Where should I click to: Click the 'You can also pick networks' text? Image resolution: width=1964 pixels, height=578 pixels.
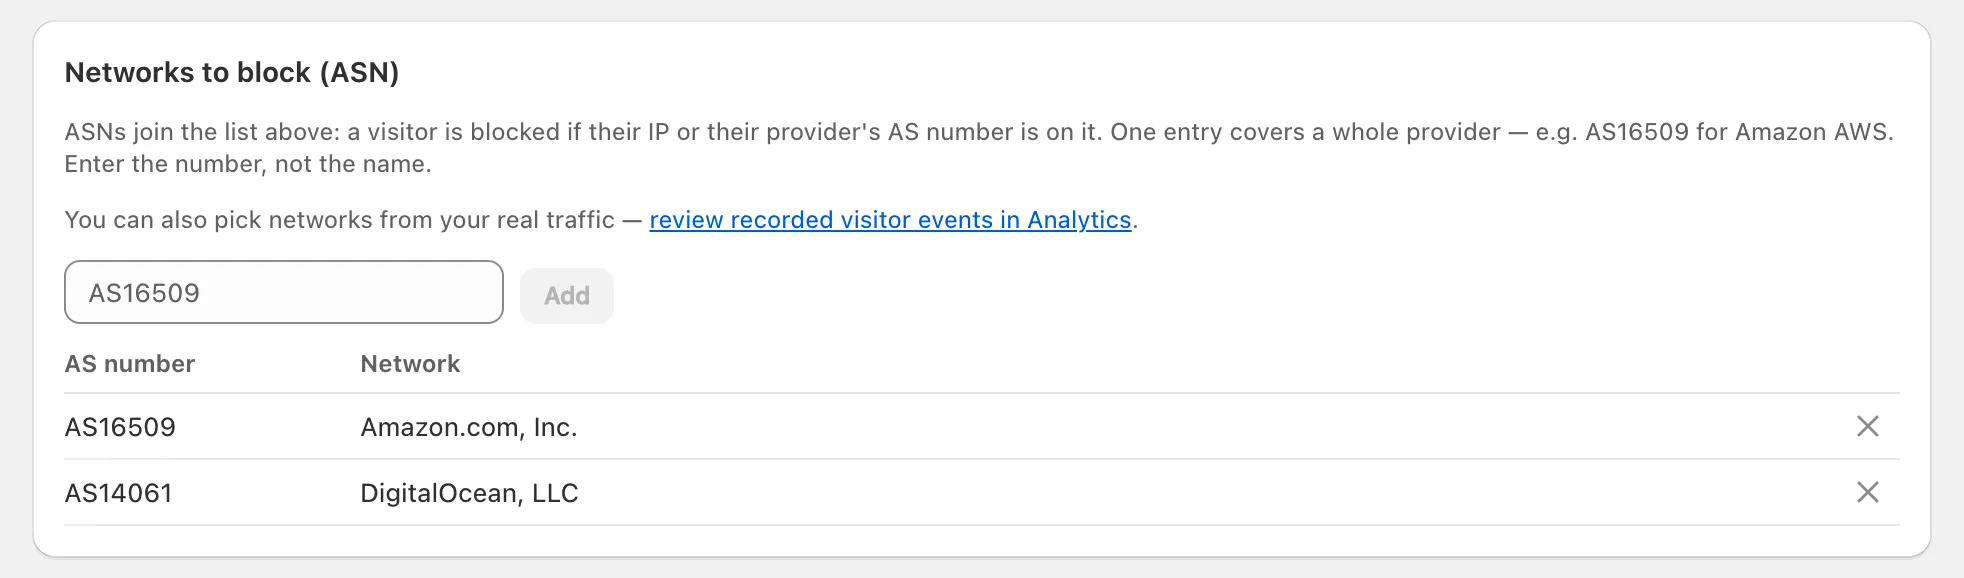[339, 220]
